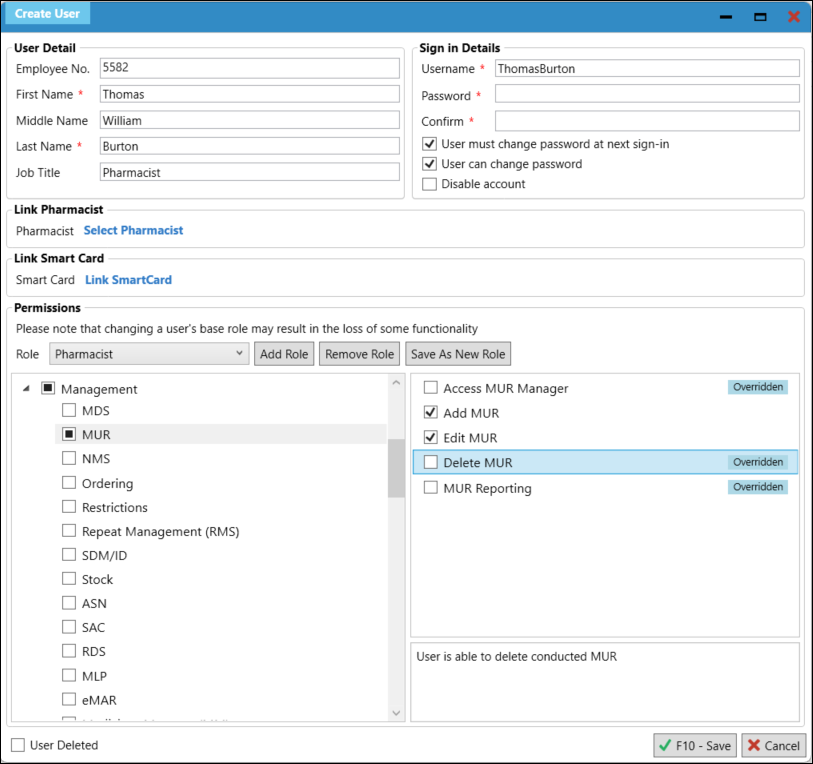The height and width of the screenshot is (764, 813).
Task: Click the Username field with ThomasBurton
Action: point(647,68)
